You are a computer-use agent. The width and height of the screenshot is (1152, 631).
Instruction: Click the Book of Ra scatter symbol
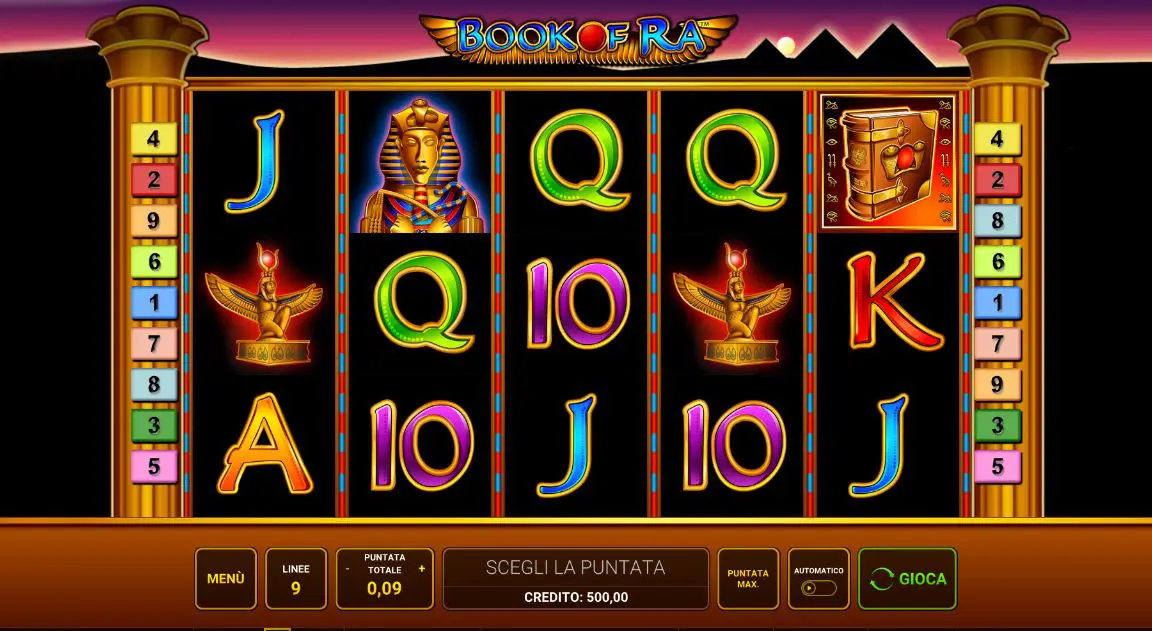pyautogui.click(x=888, y=162)
